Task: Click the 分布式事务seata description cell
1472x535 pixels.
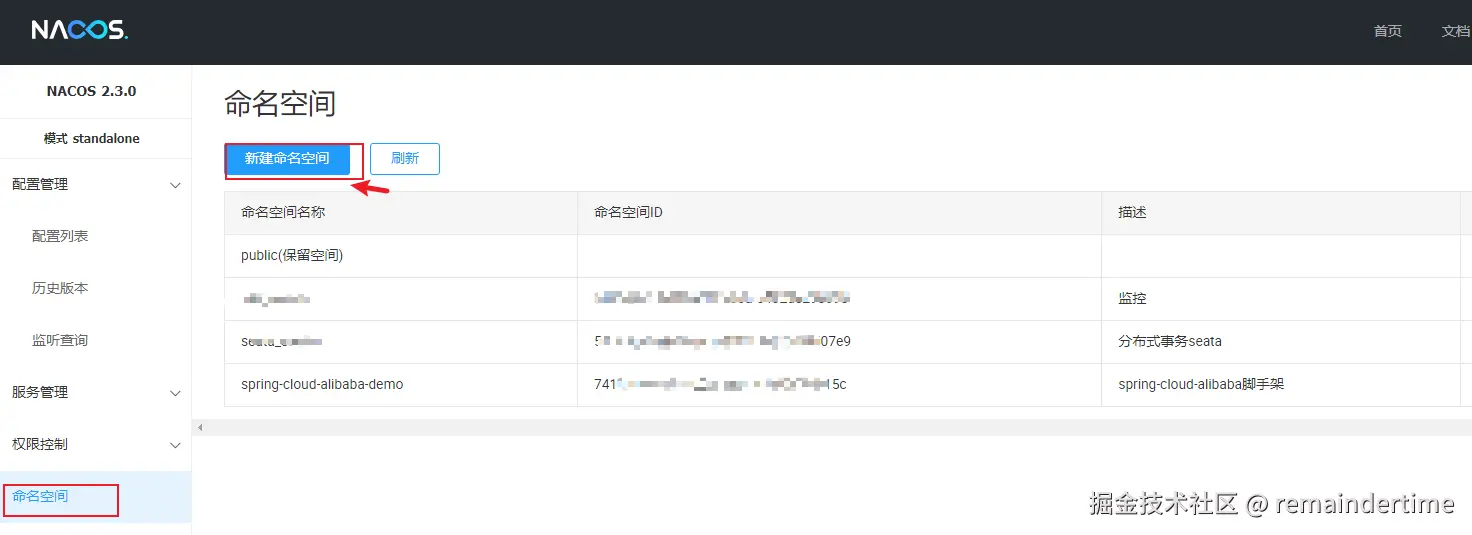Action: (x=1281, y=342)
